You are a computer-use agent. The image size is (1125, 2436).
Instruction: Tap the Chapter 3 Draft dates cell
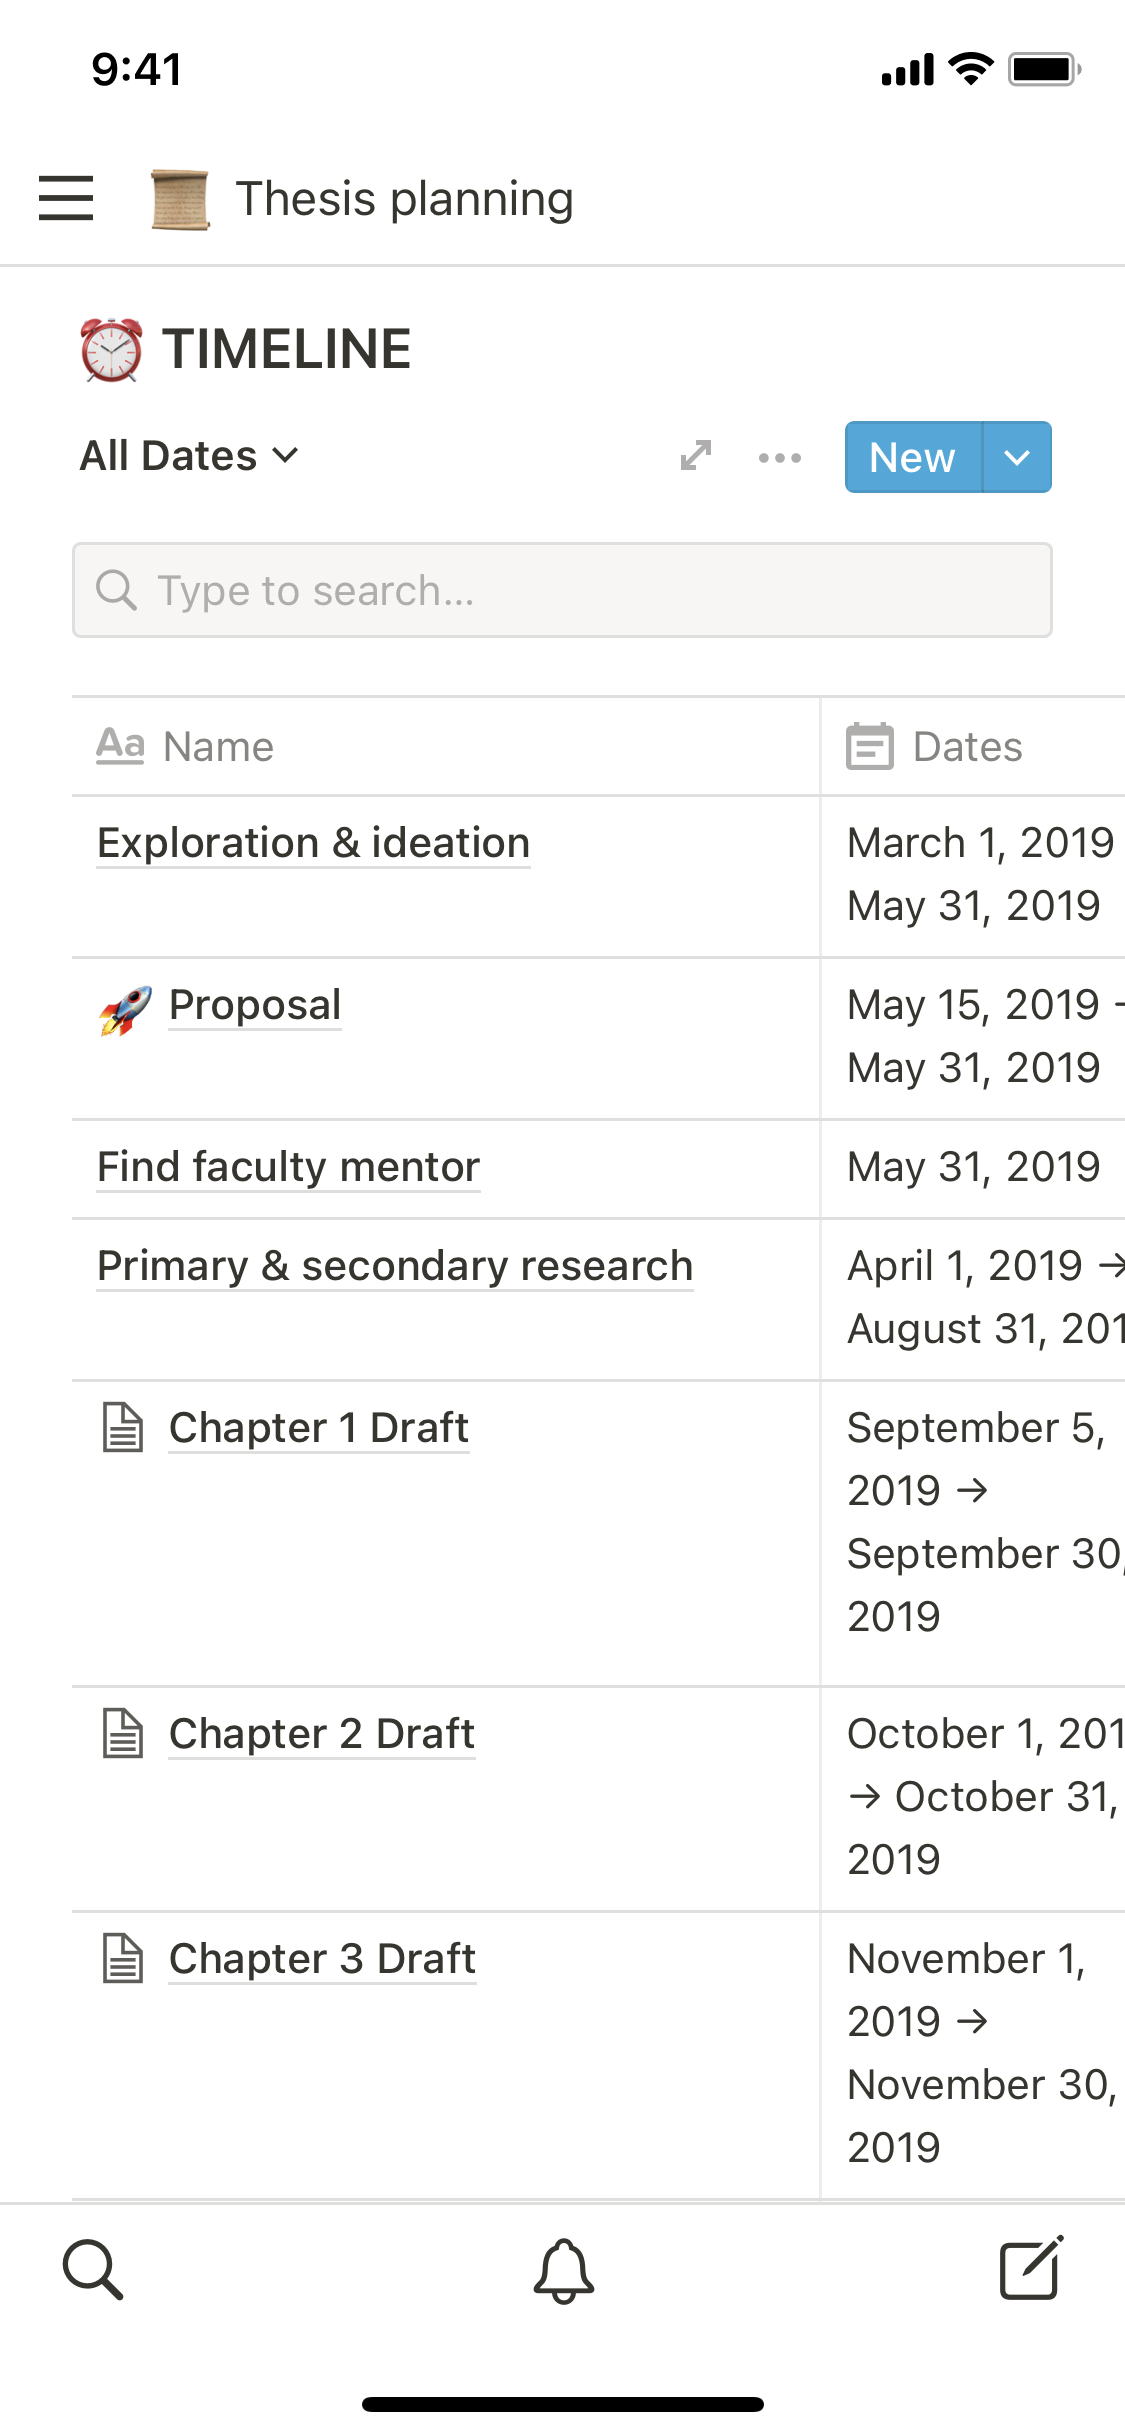coord(972,2052)
